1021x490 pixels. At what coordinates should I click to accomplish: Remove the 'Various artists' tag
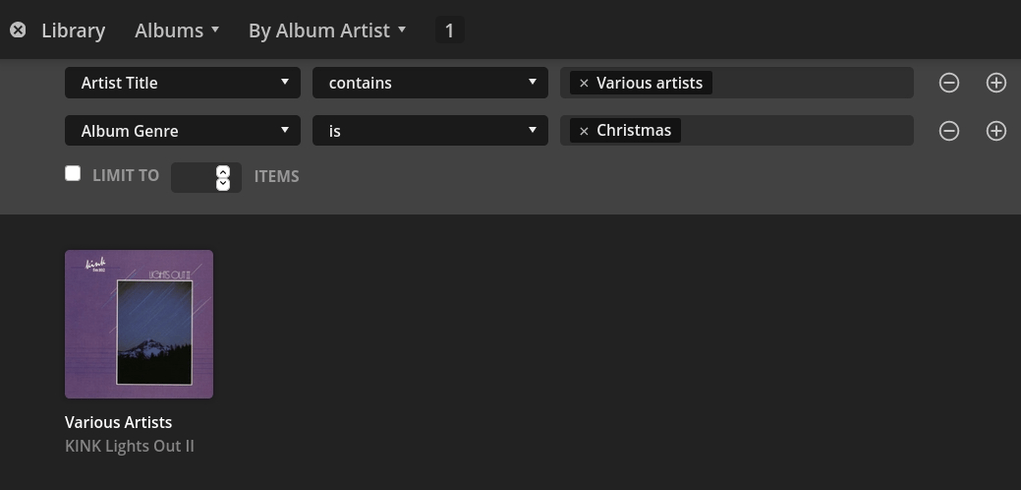coord(584,83)
